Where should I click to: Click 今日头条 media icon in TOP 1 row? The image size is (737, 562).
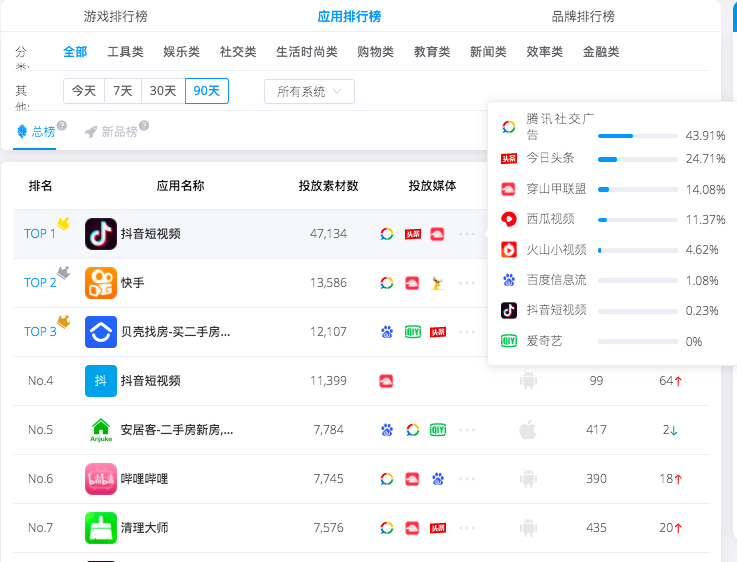pos(413,234)
